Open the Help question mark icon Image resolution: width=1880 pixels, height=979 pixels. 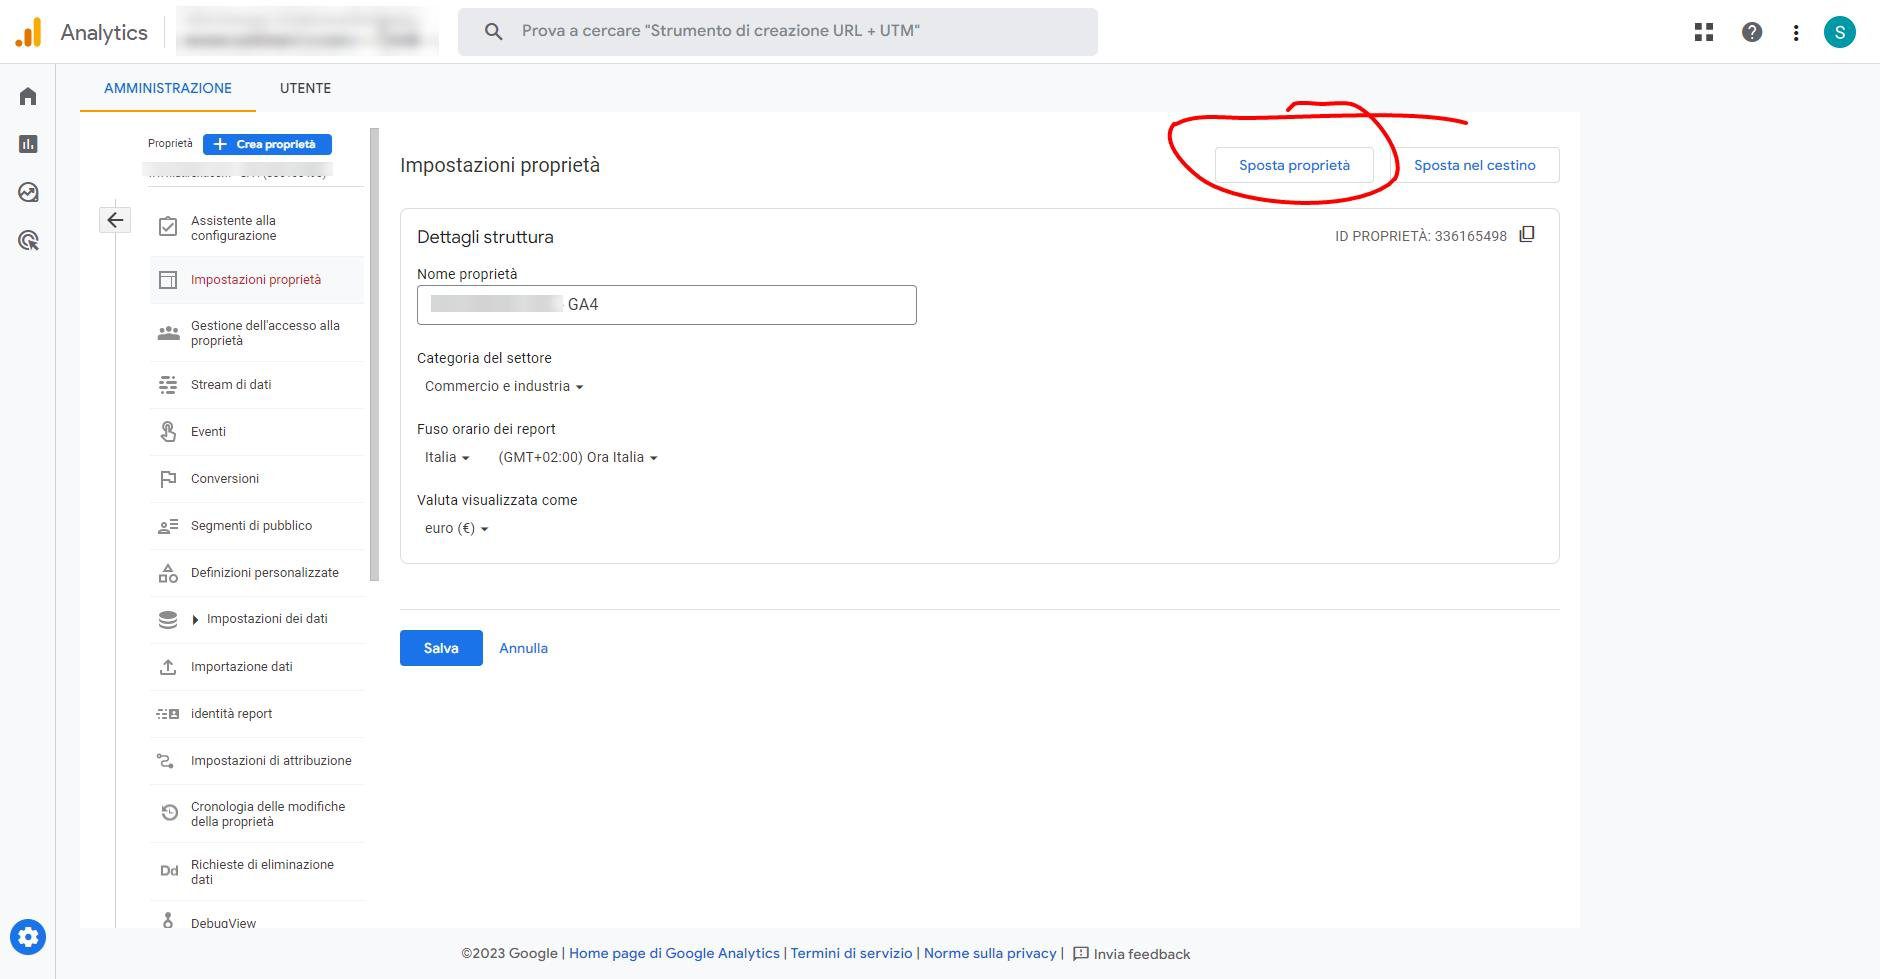1752,32
